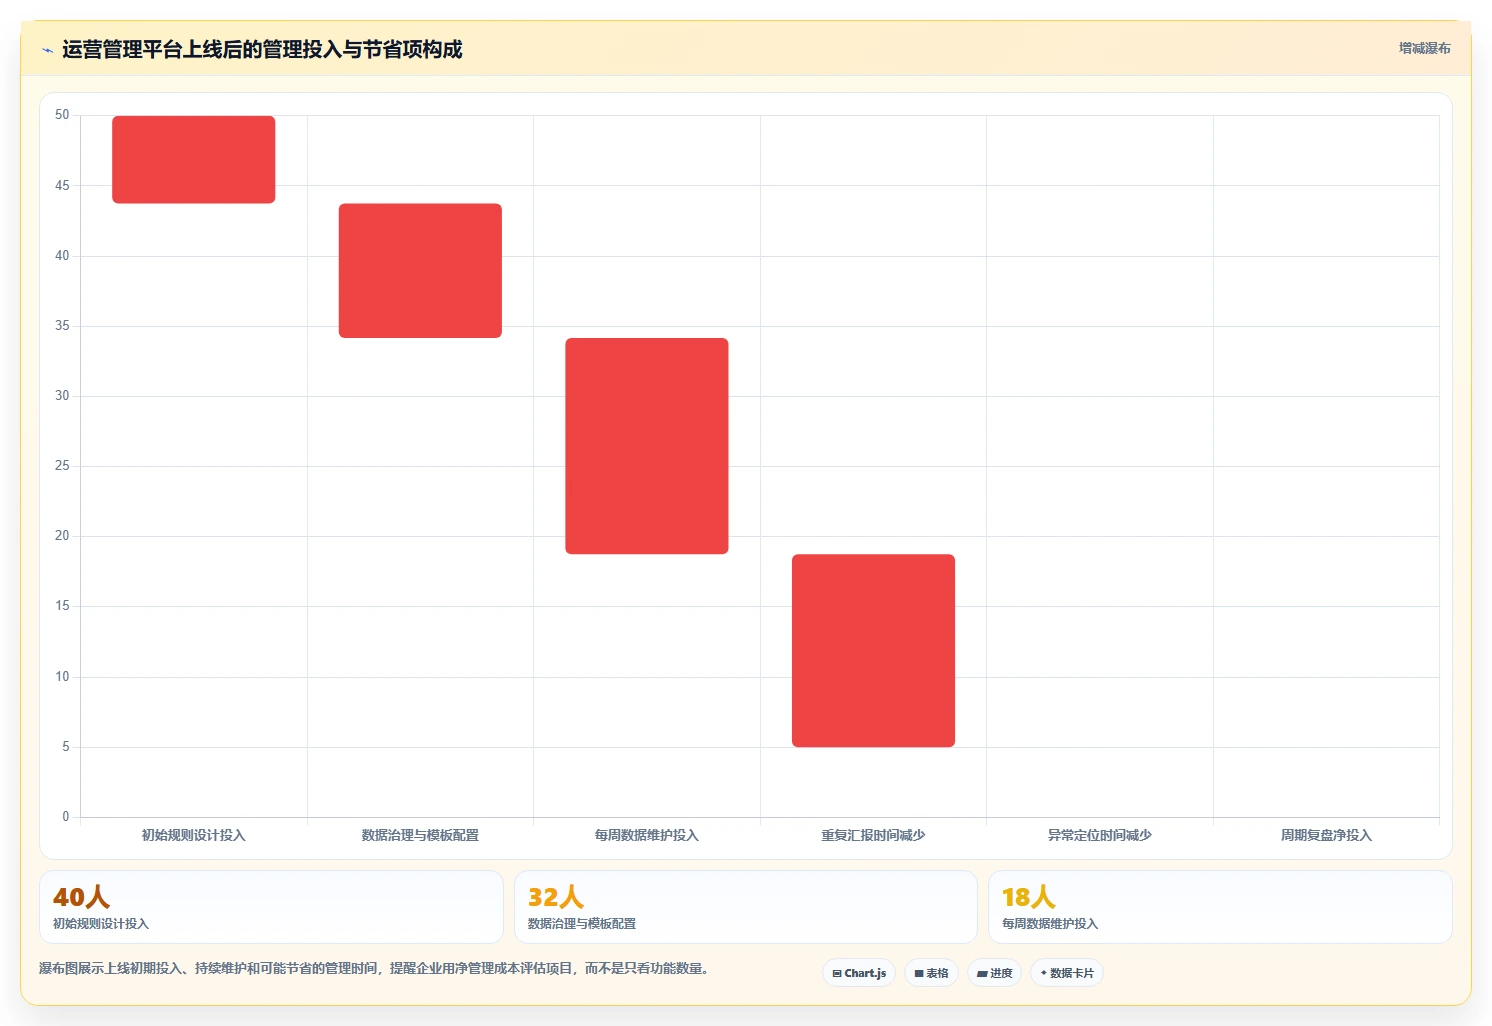Click the 异常定位时间减少 x-axis label
Image resolution: width=1492 pixels, height=1026 pixels.
pos(1100,835)
